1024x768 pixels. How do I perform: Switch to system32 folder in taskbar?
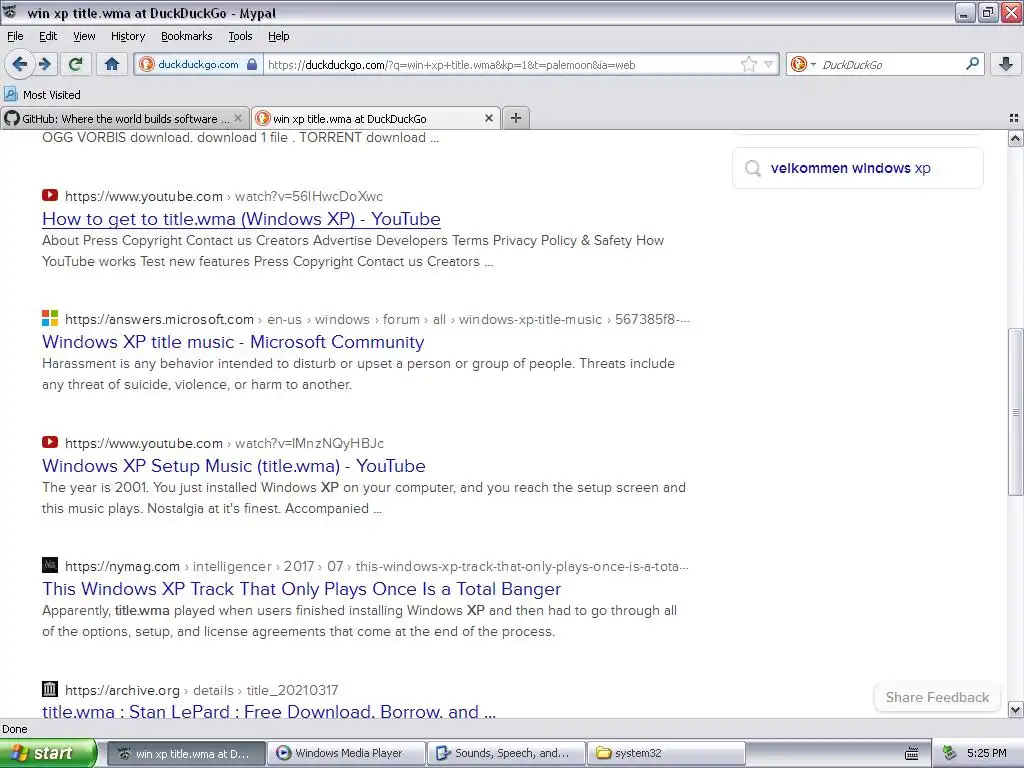(x=666, y=753)
